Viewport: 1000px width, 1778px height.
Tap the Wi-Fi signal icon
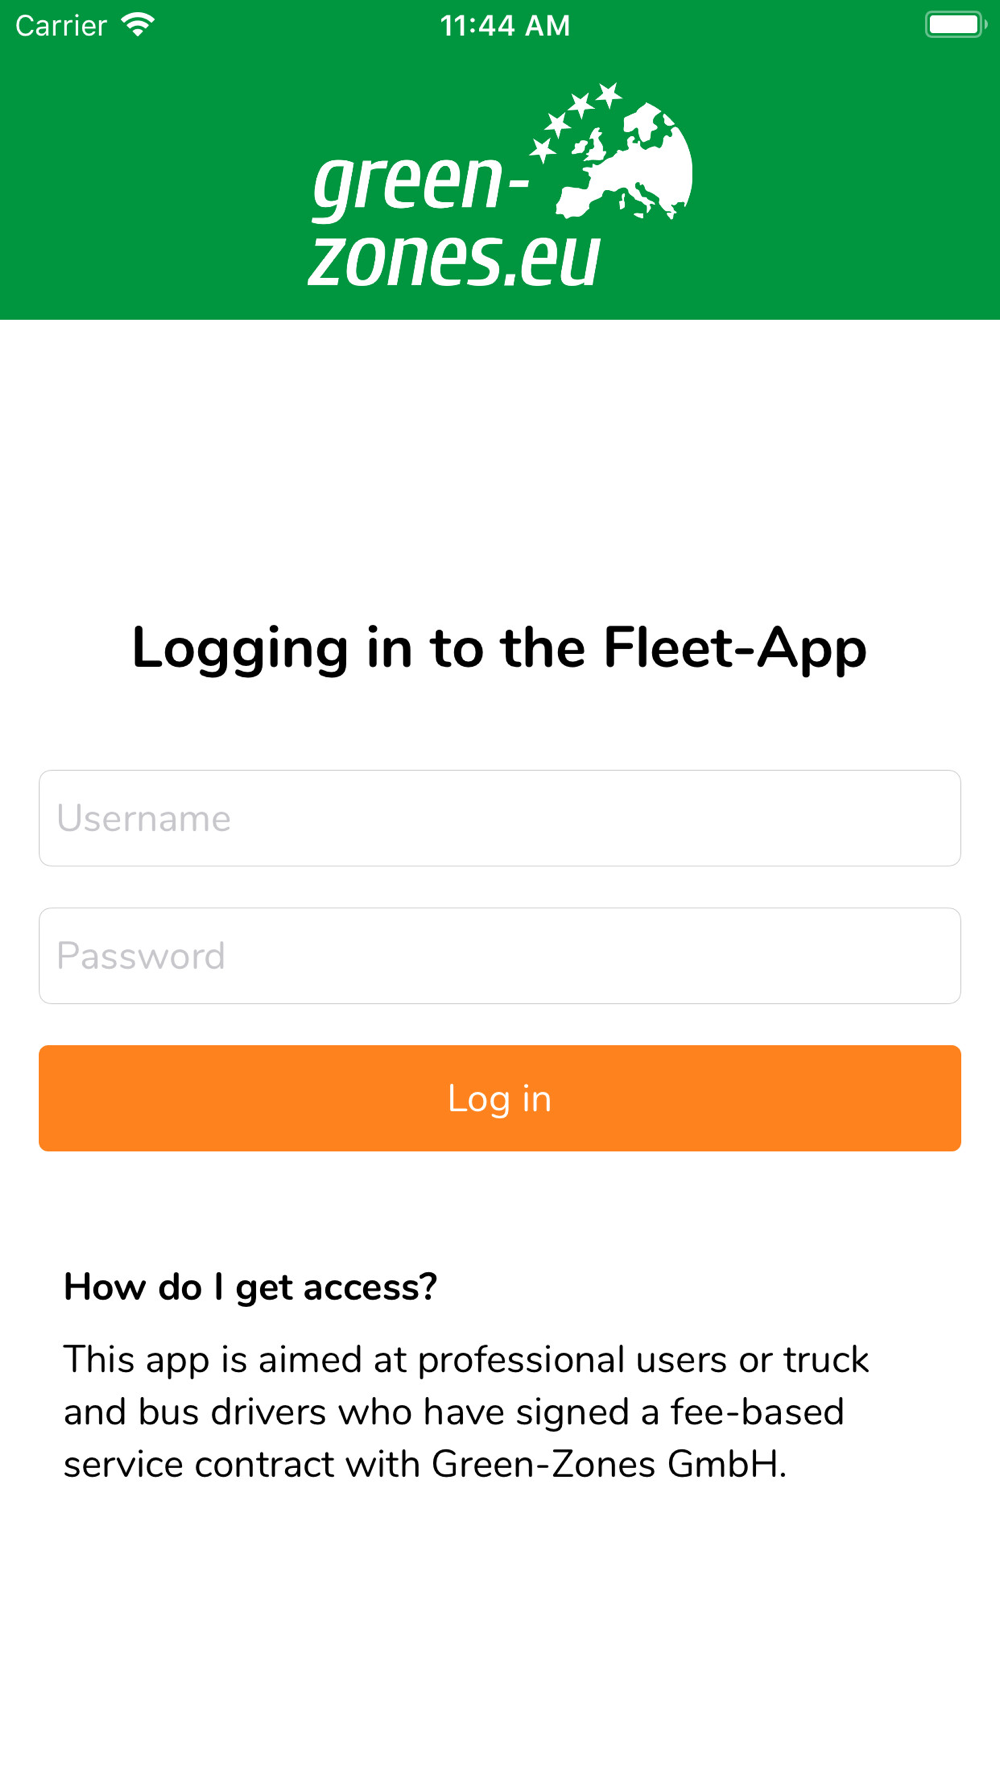pyautogui.click(x=138, y=25)
